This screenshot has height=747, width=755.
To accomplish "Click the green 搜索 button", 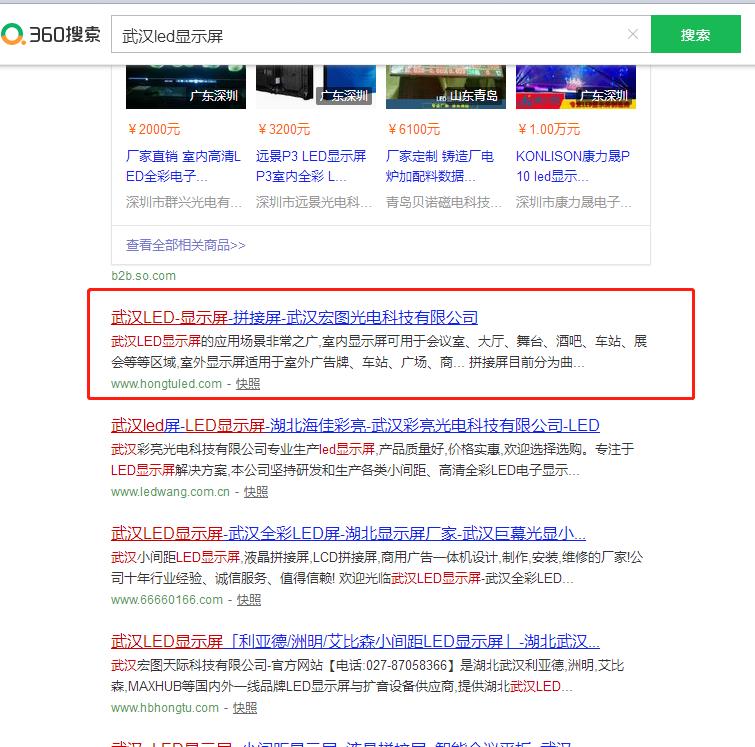I will click(x=695, y=34).
